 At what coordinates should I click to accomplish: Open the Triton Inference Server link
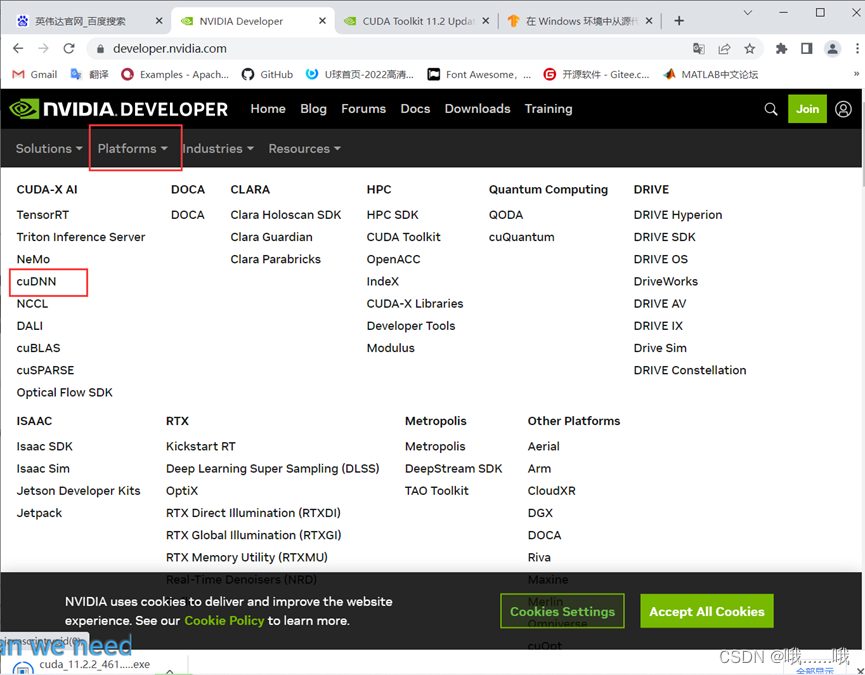pyautogui.click(x=81, y=237)
